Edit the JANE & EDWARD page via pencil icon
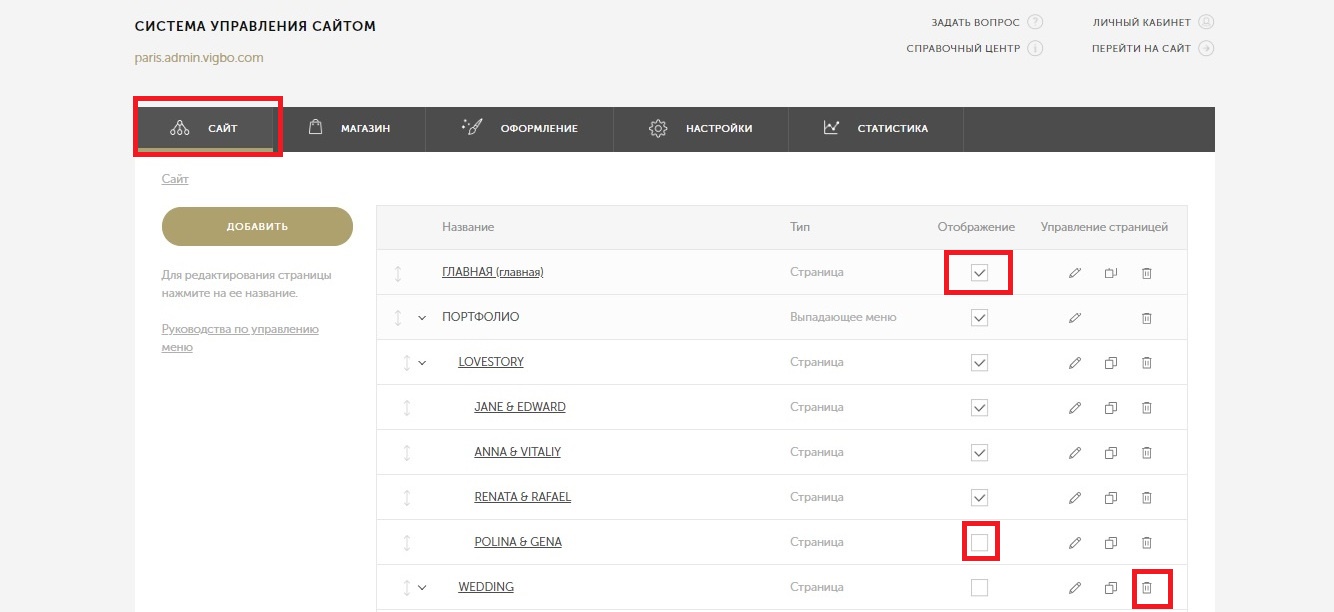Viewport: 1334px width, 612px height. (1075, 408)
